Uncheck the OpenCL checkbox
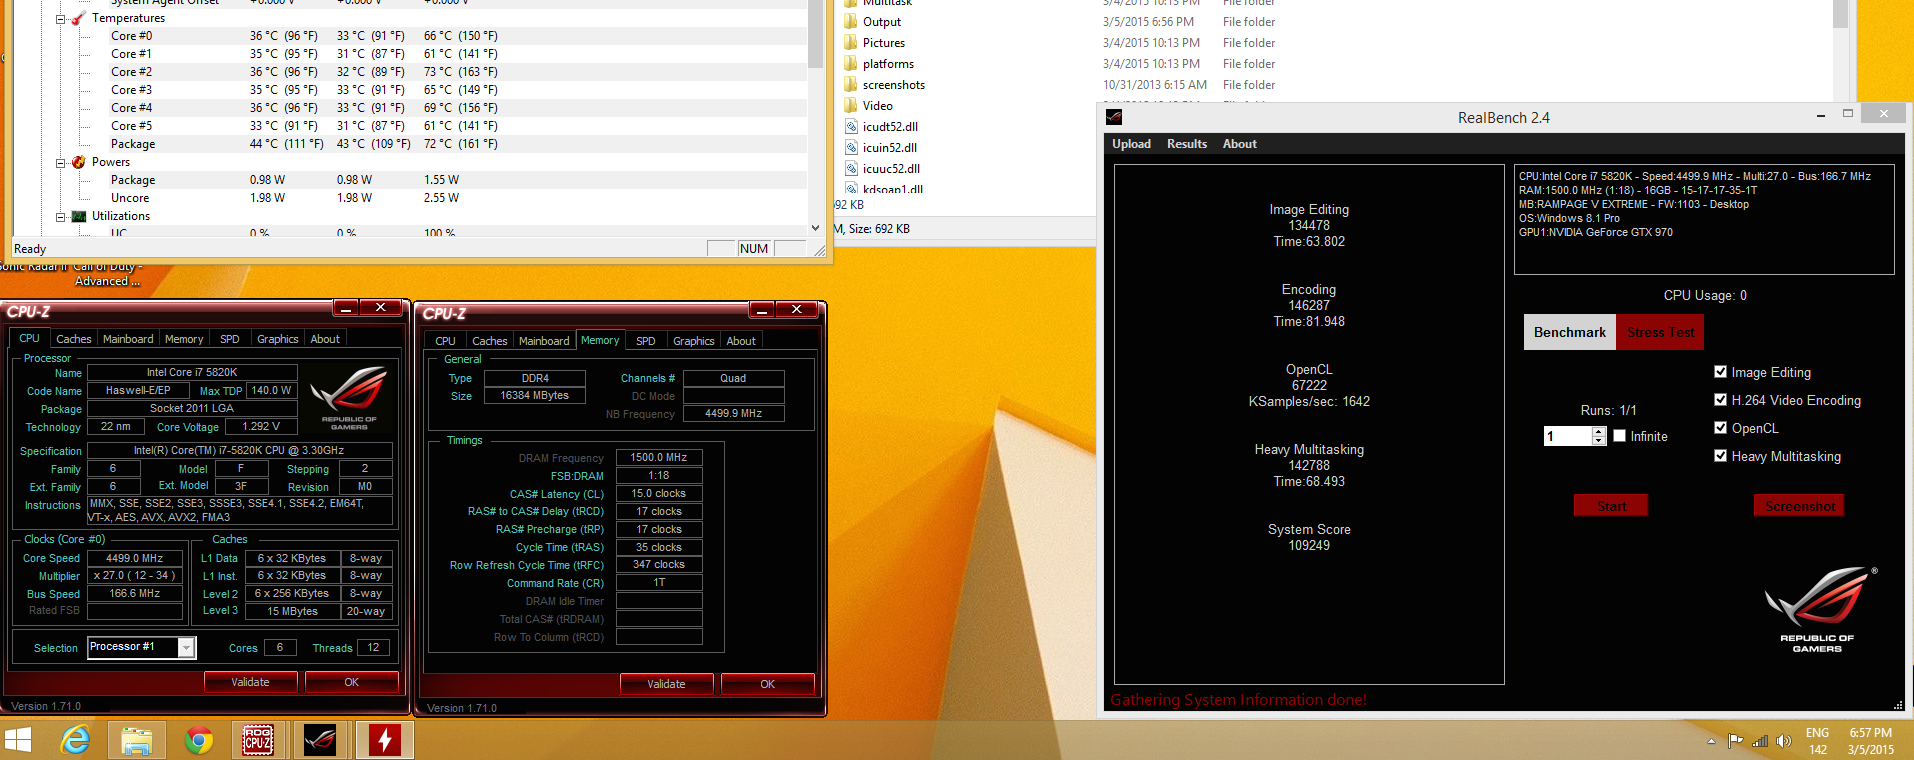This screenshot has height=760, width=1914. point(1720,427)
